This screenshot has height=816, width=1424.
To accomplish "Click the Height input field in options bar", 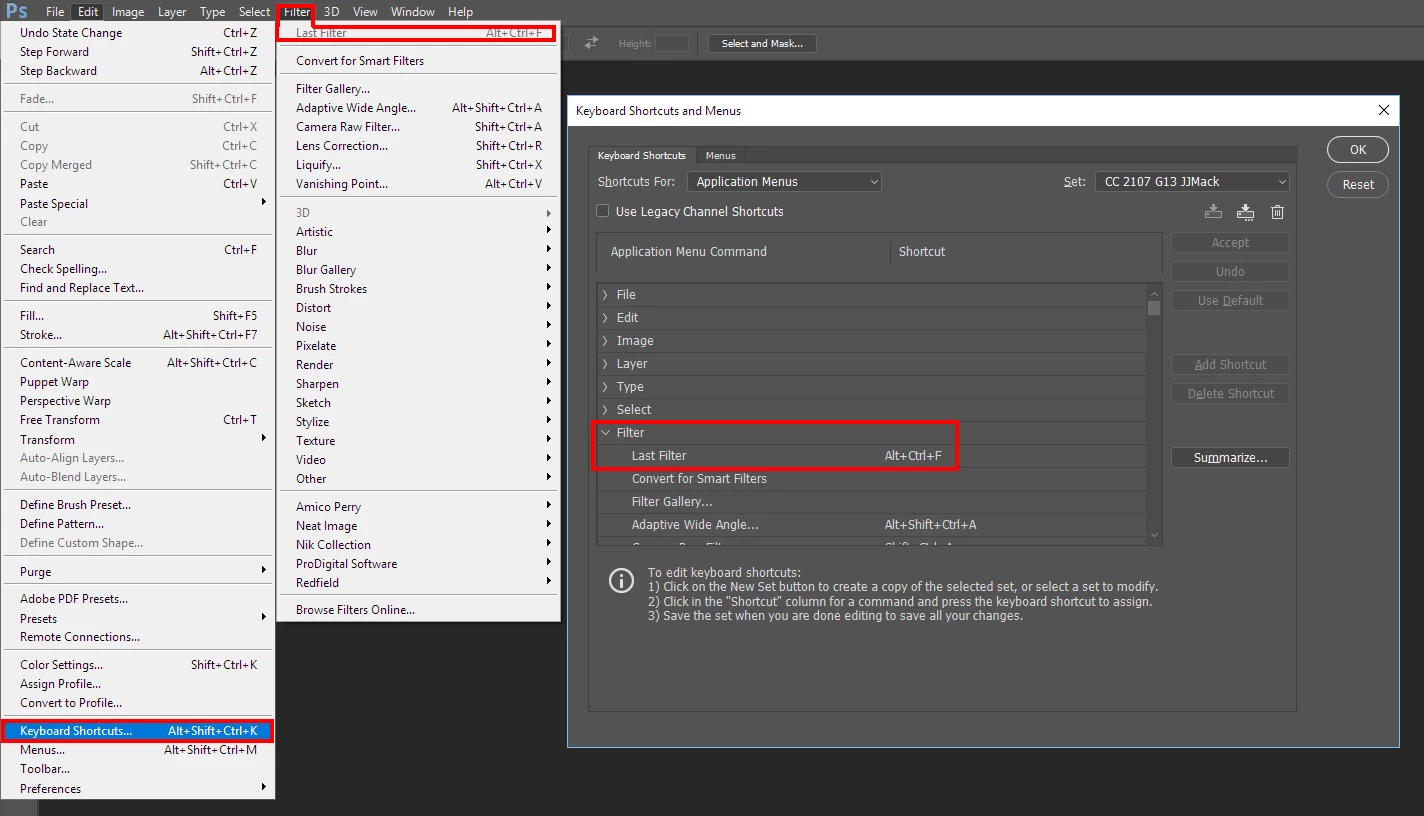I will (672, 44).
